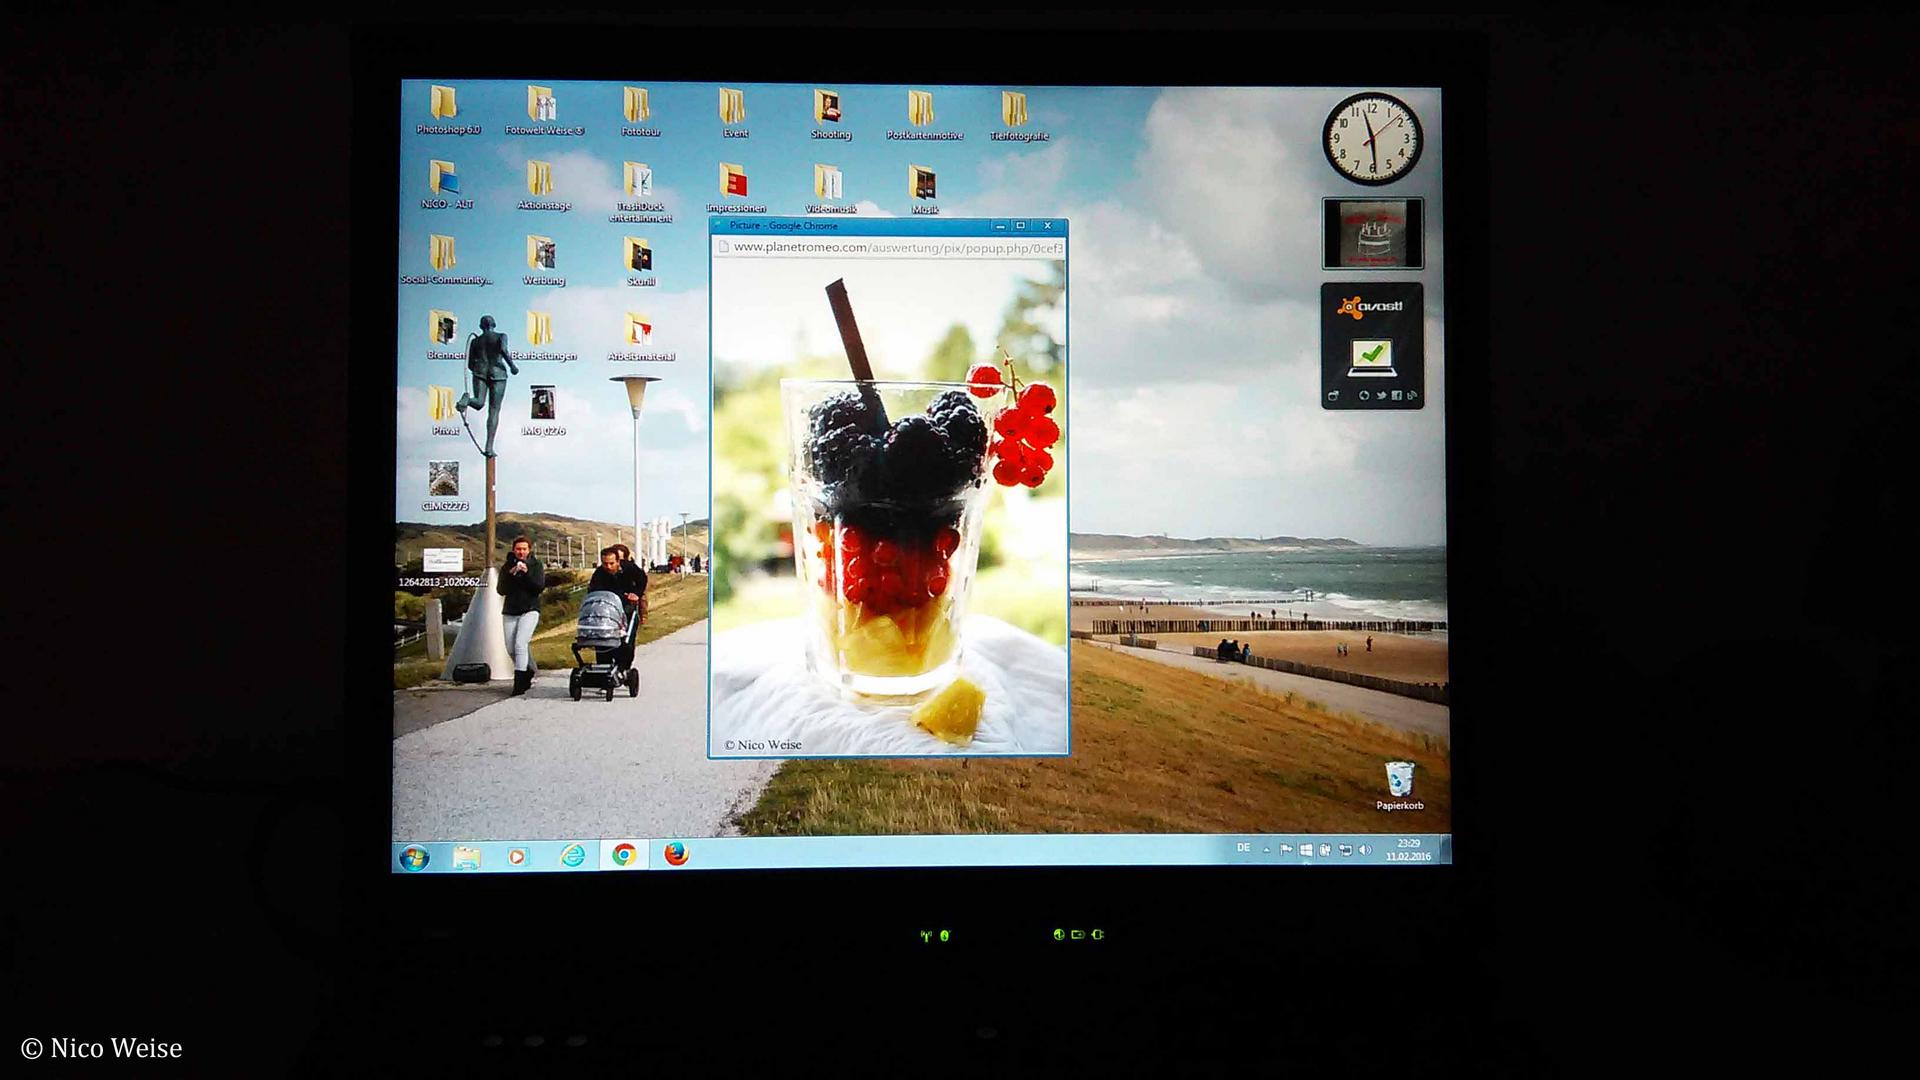Select the IMG 0276 image file
This screenshot has width=1920, height=1080.
pos(543,411)
